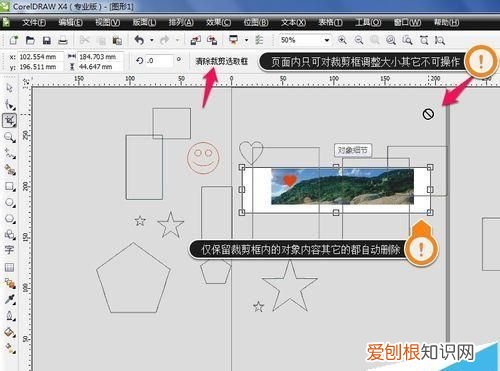Select the Fill bucket tool
The width and height of the screenshot is (500, 371).
[10, 332]
